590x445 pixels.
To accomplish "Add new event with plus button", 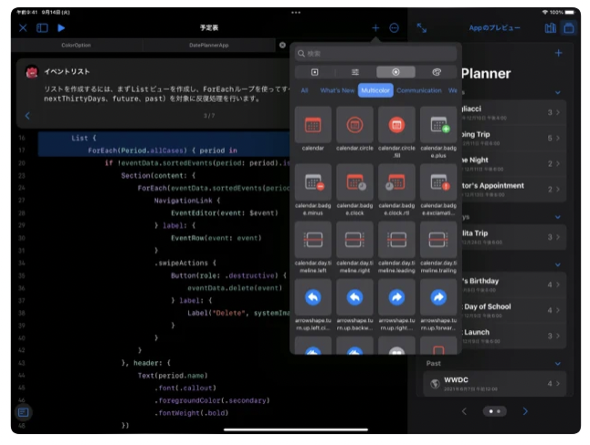I will click(x=558, y=53).
